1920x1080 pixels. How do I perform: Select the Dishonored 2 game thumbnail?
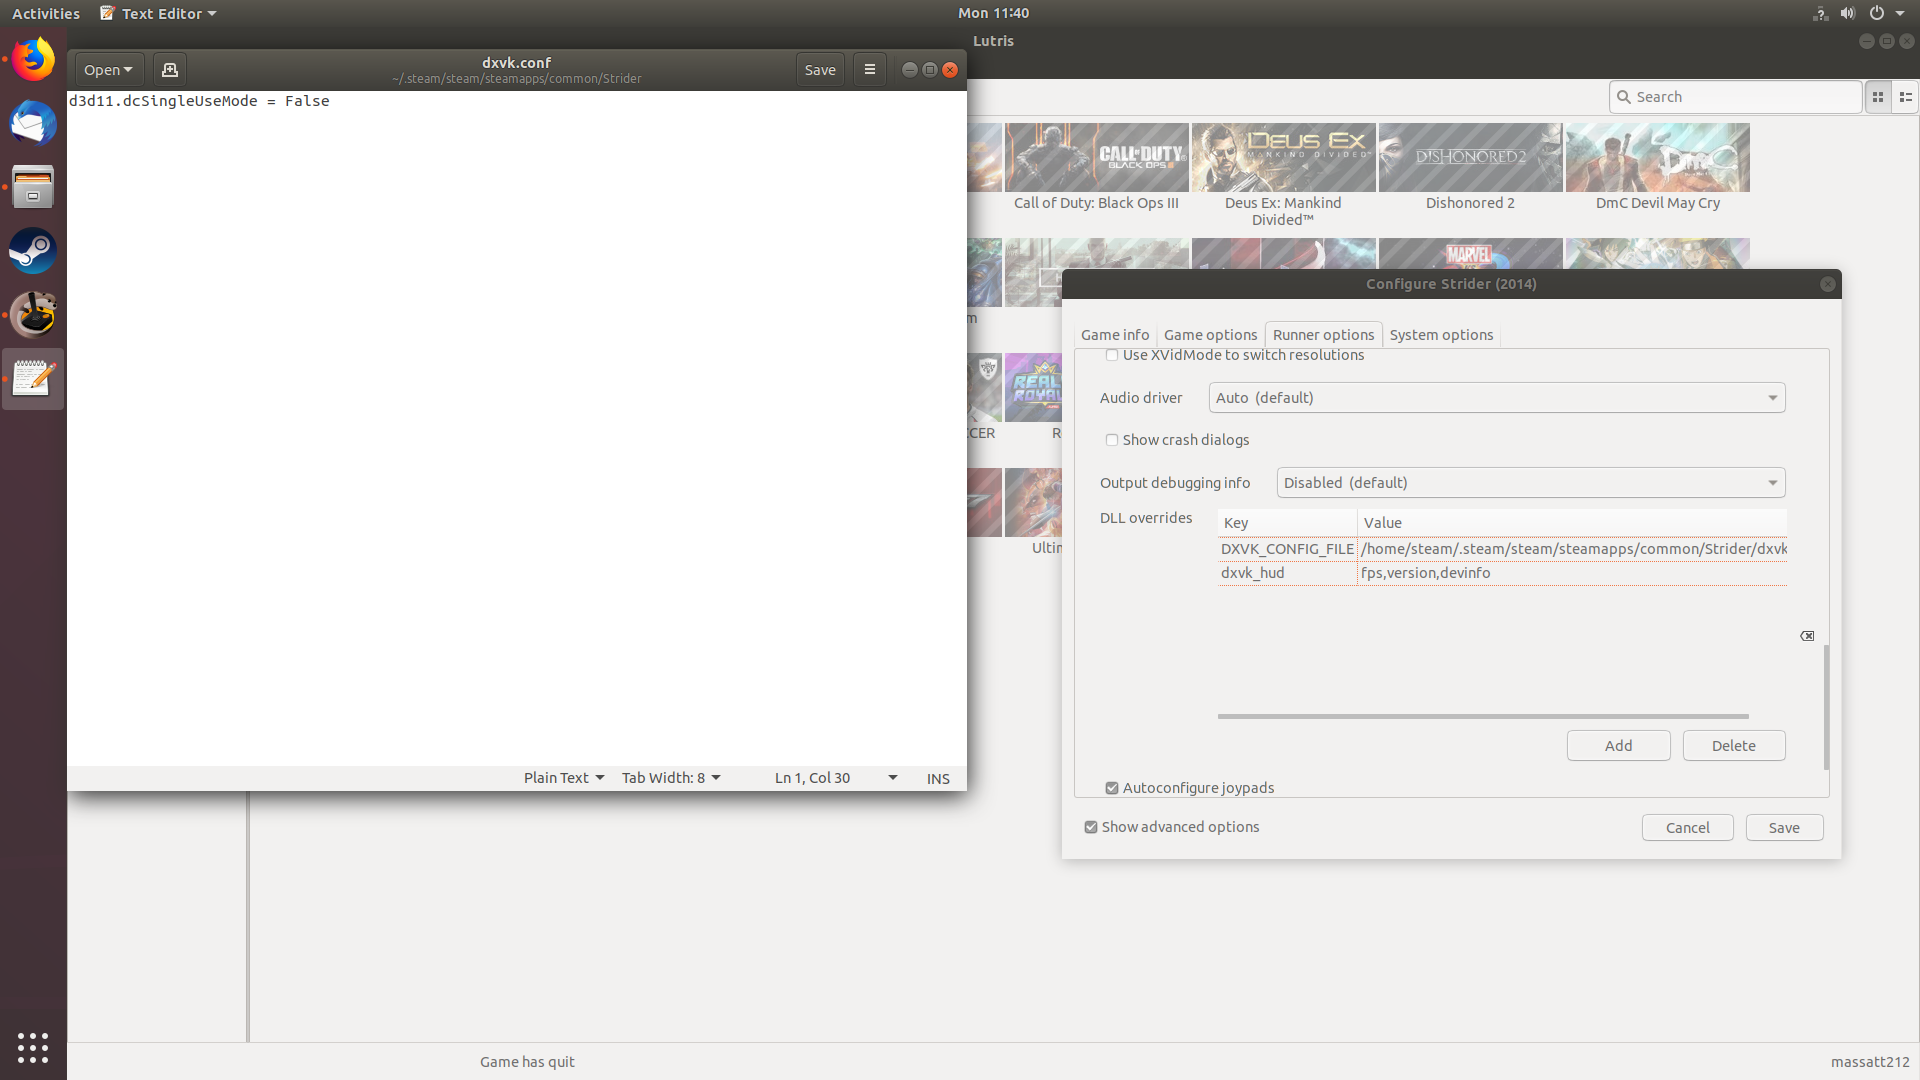point(1470,158)
